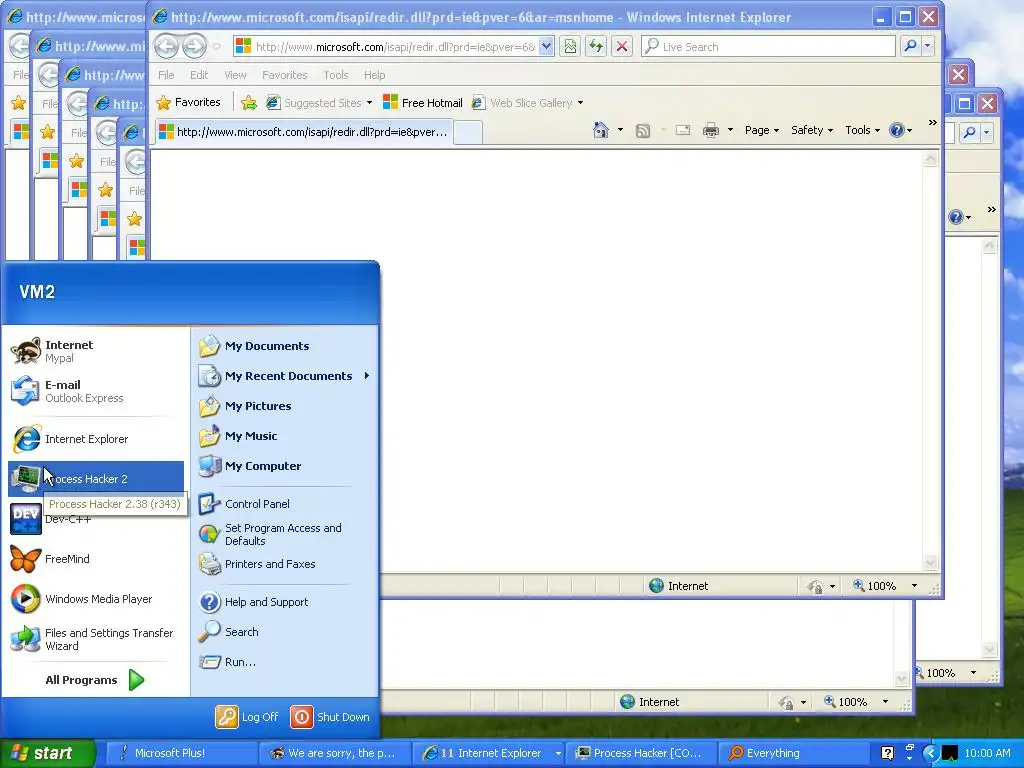Click the Shut Down button

click(330, 717)
